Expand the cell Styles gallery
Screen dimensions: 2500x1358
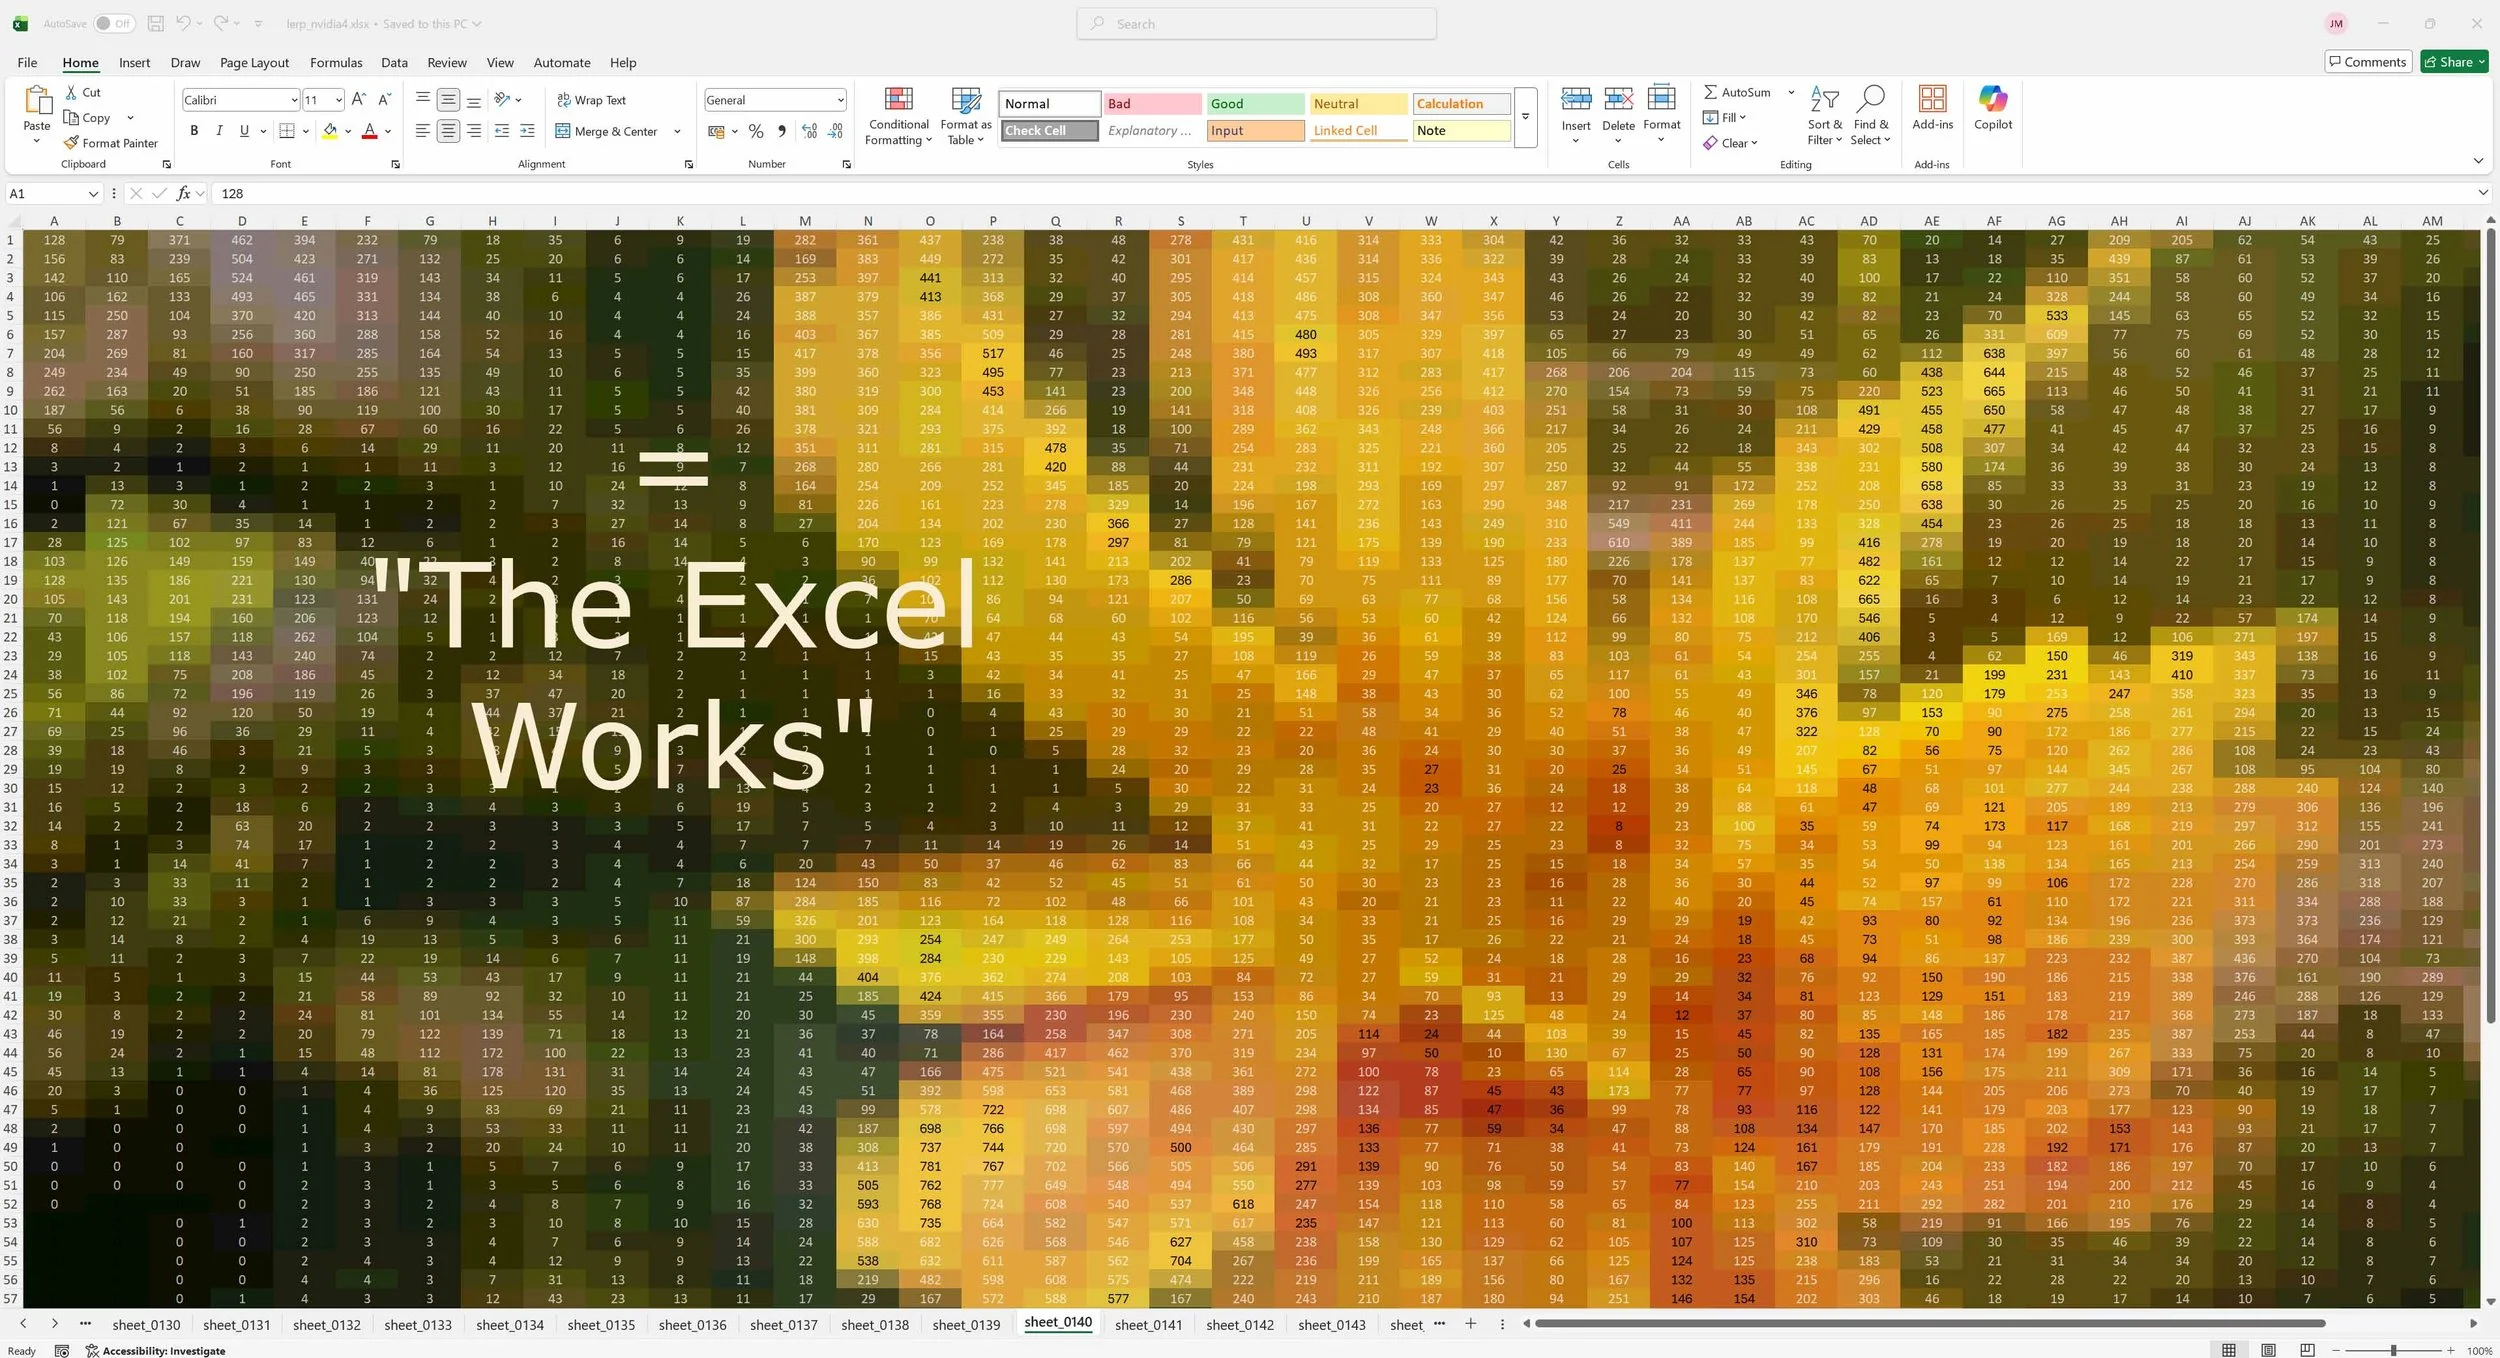coord(1525,117)
